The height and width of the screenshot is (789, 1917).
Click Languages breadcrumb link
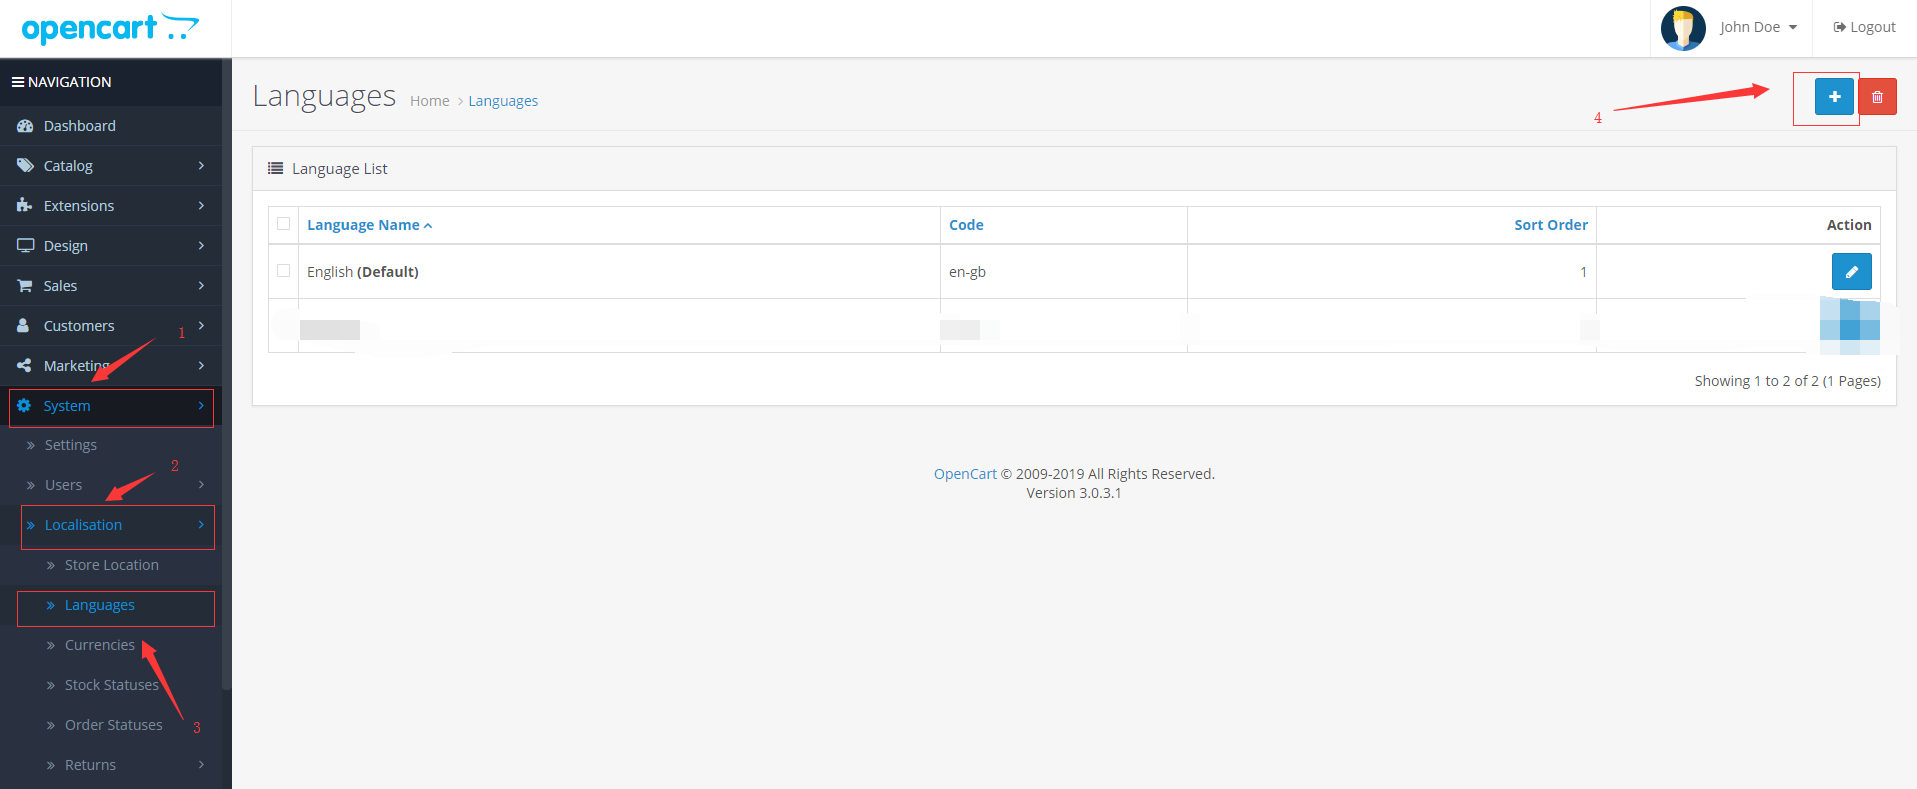tap(503, 101)
